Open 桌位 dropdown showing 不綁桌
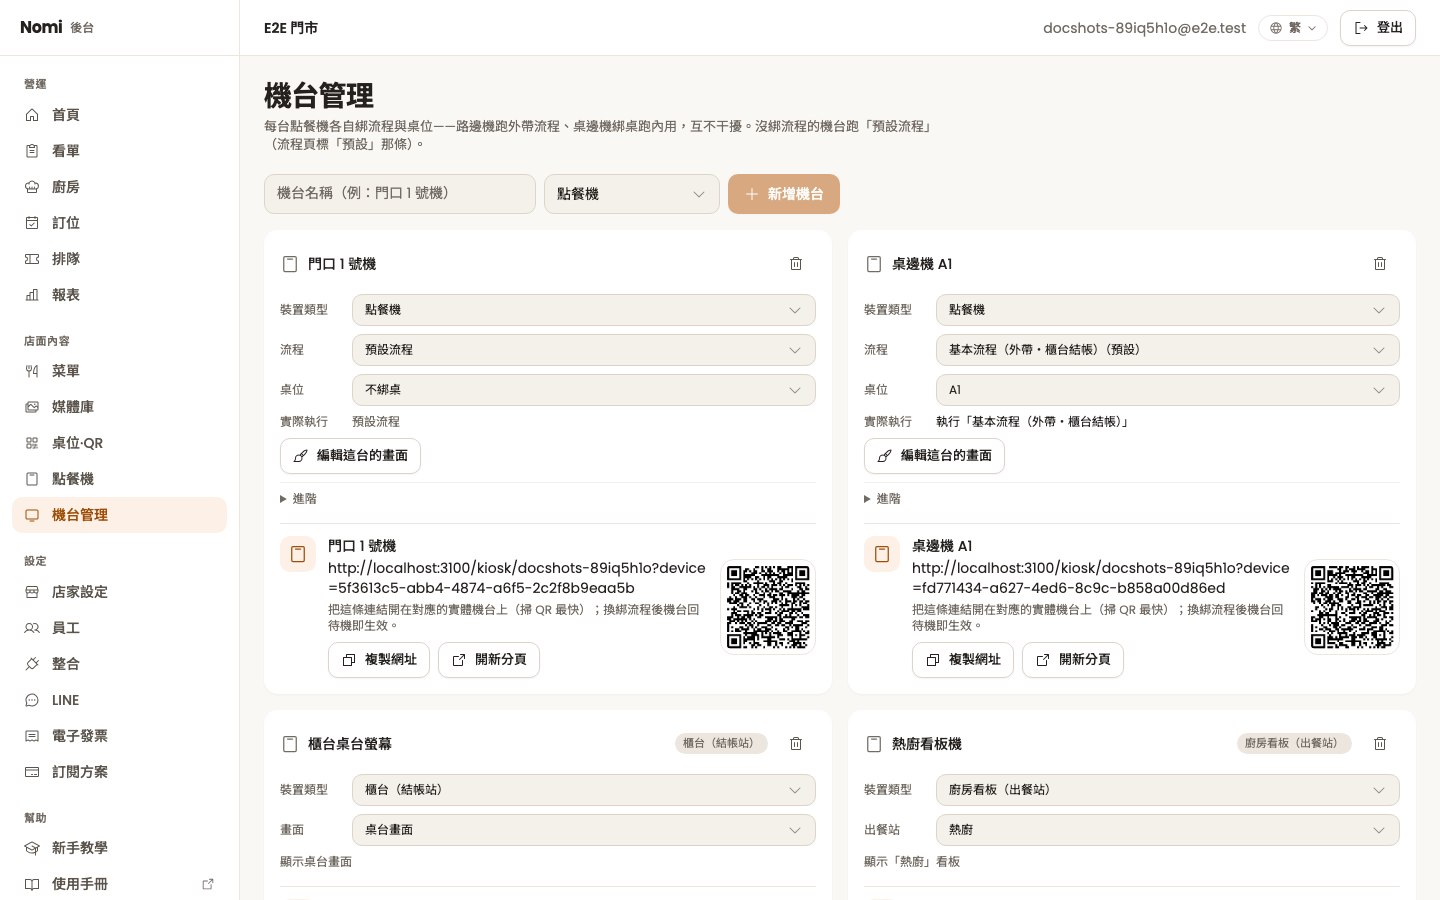Viewport: 1440px width, 900px height. tap(584, 390)
